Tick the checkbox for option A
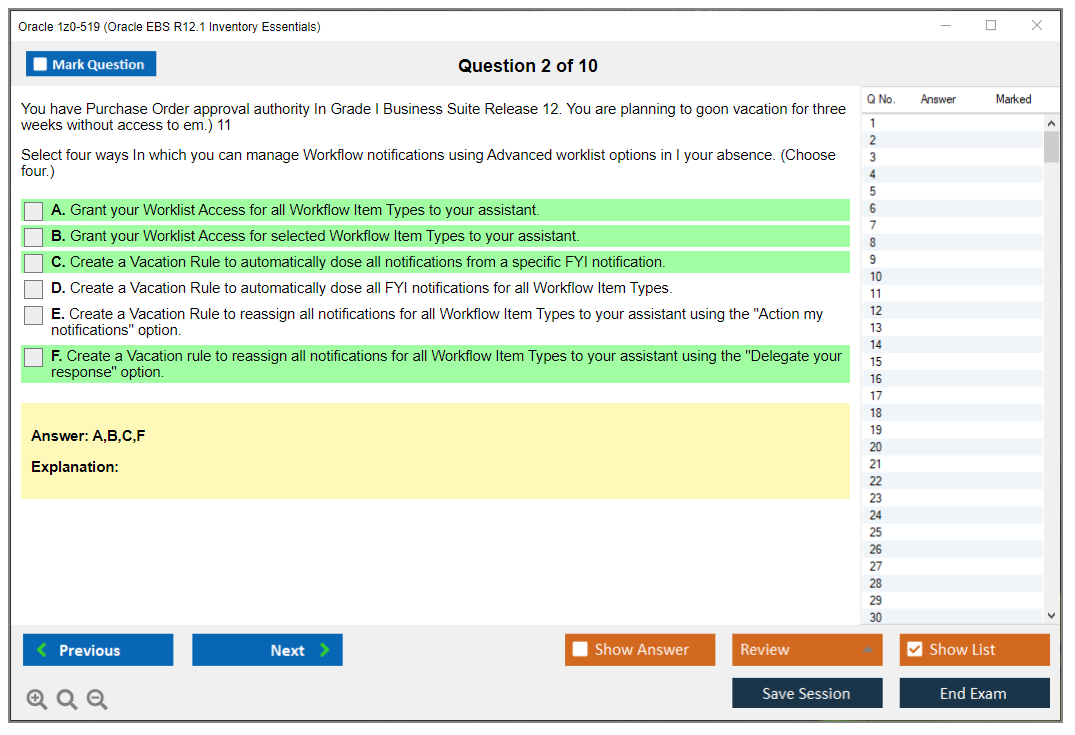Viewport: 1075px width, 735px height. pos(33,211)
